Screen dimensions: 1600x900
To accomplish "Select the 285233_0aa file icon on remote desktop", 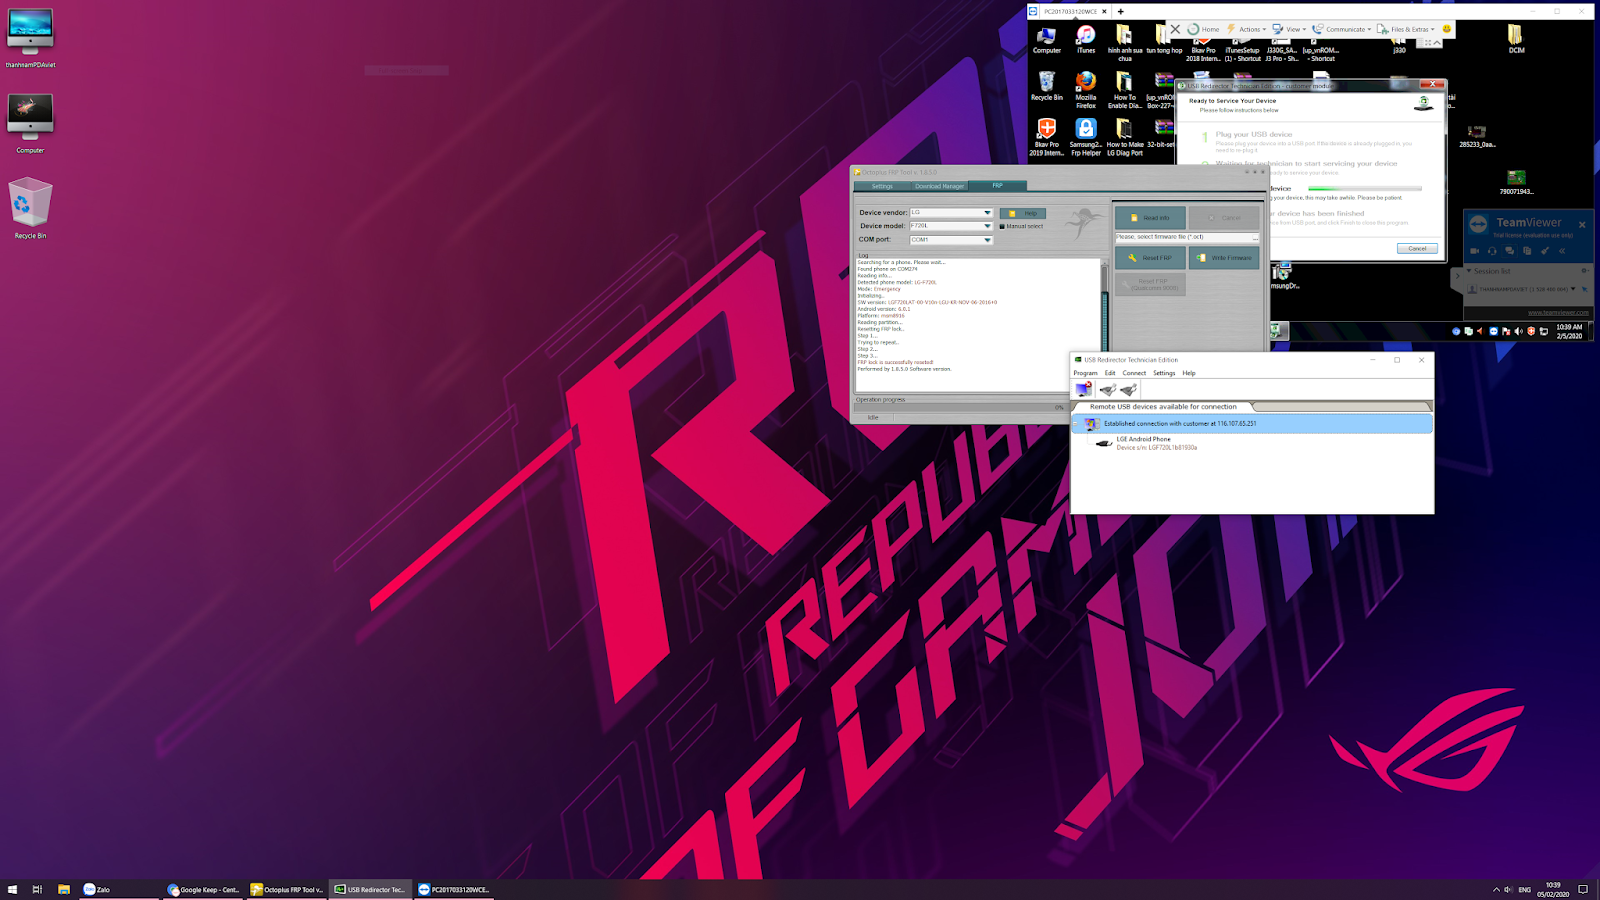I will 1477,137.
